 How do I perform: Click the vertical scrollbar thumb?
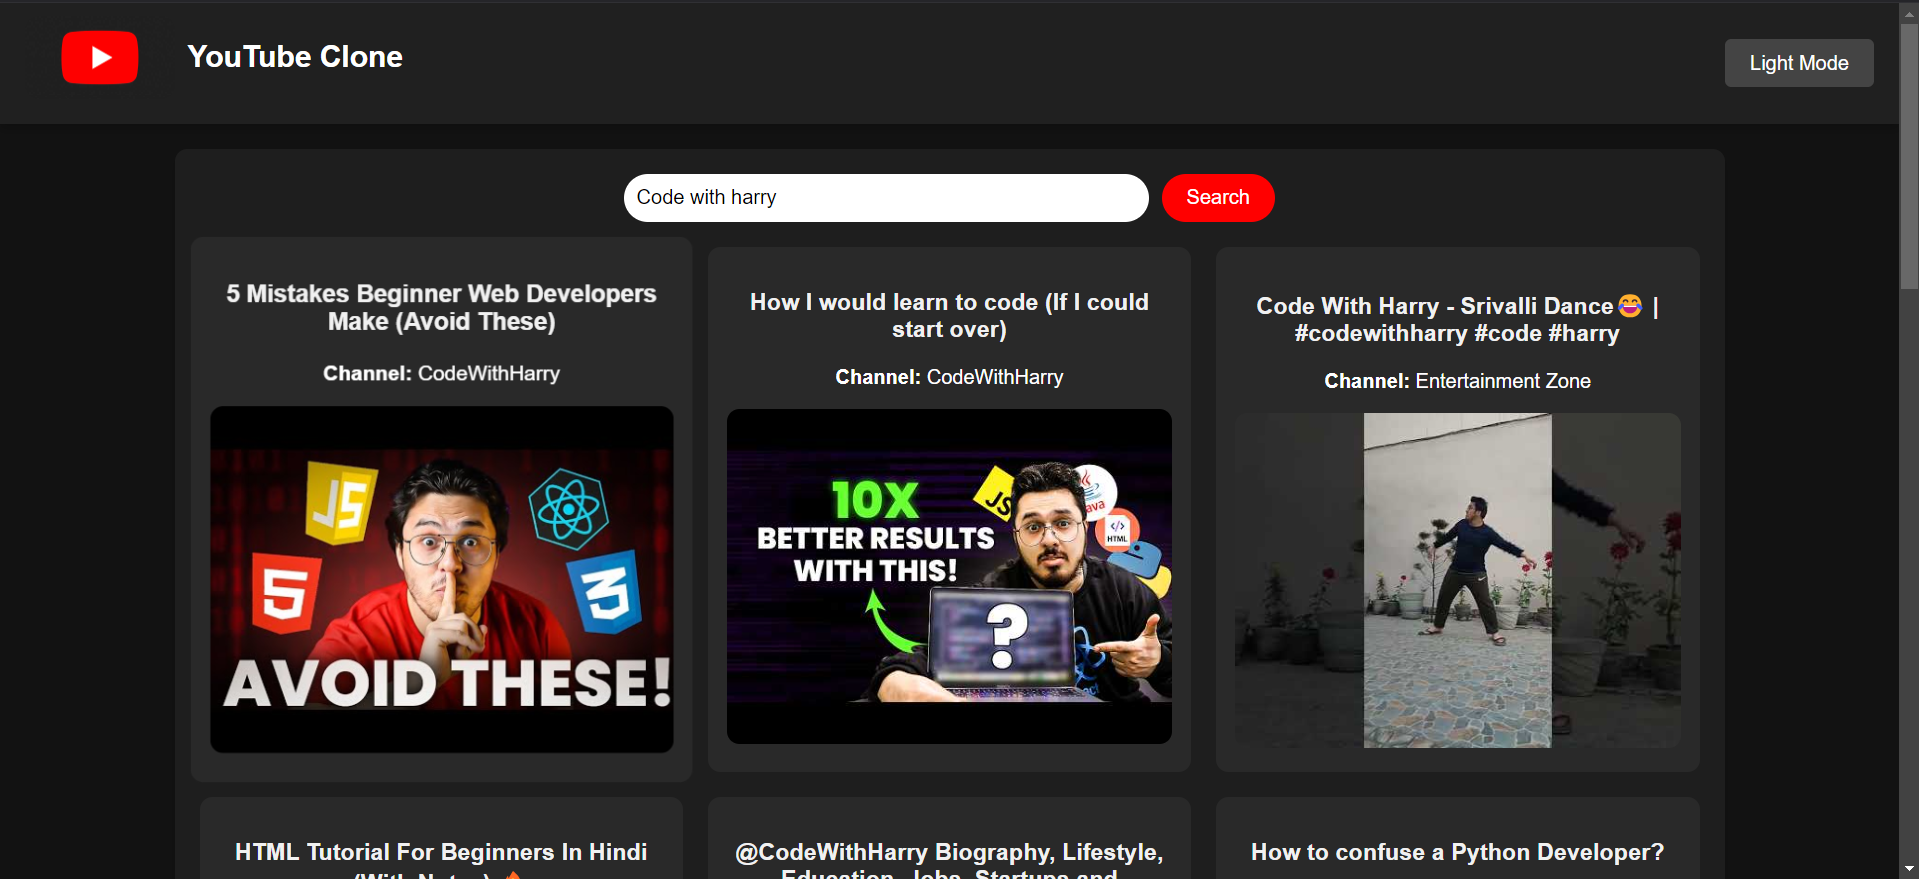(x=1909, y=150)
